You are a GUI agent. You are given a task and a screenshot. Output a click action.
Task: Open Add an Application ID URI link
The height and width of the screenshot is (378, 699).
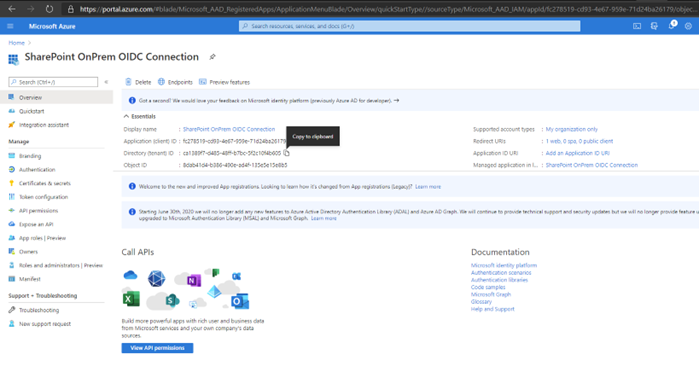tap(577, 153)
